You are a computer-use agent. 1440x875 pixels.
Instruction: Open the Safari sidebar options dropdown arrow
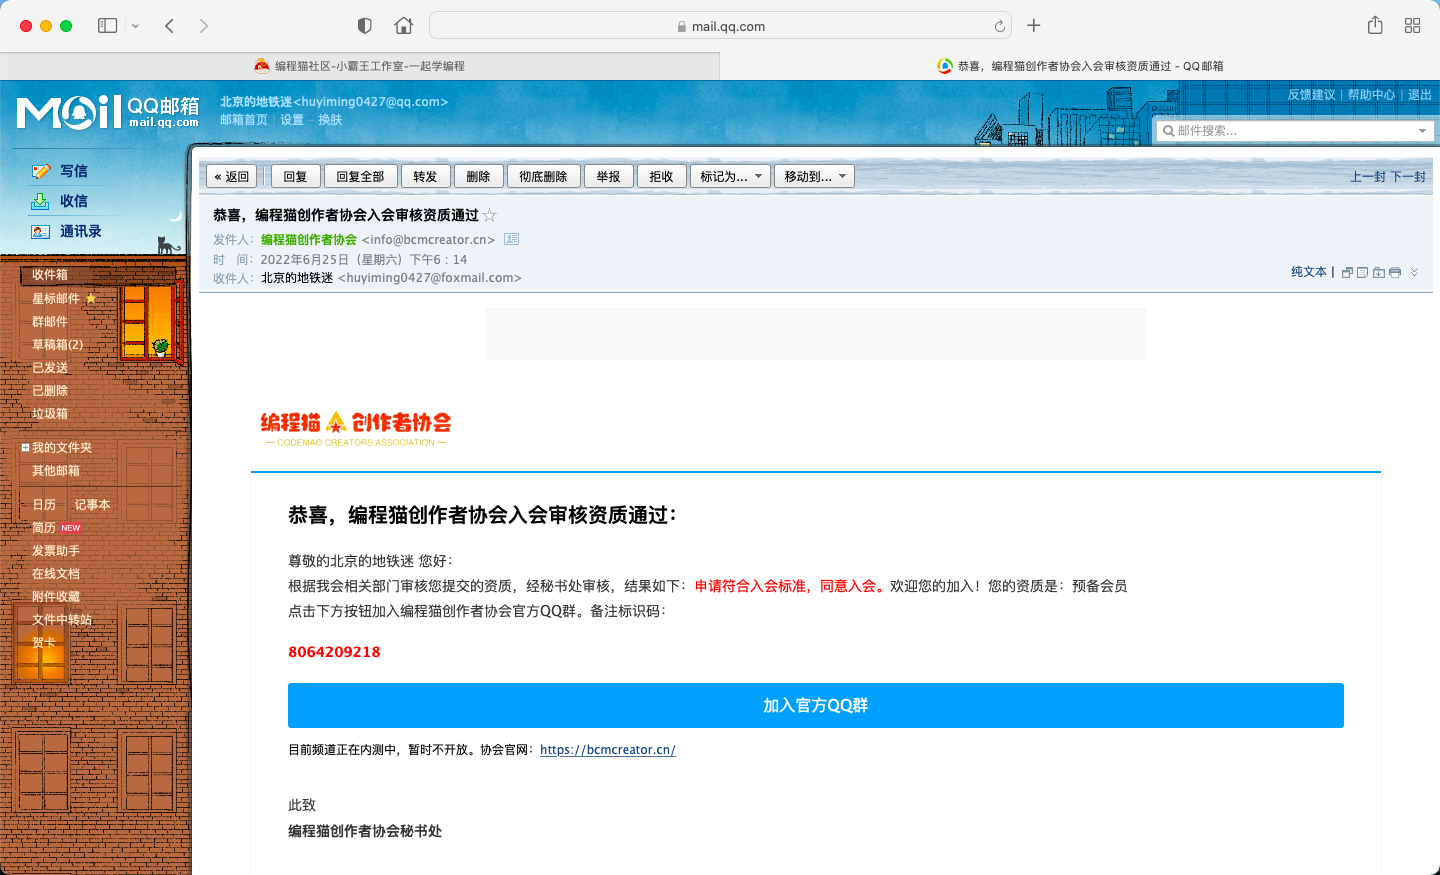[135, 26]
